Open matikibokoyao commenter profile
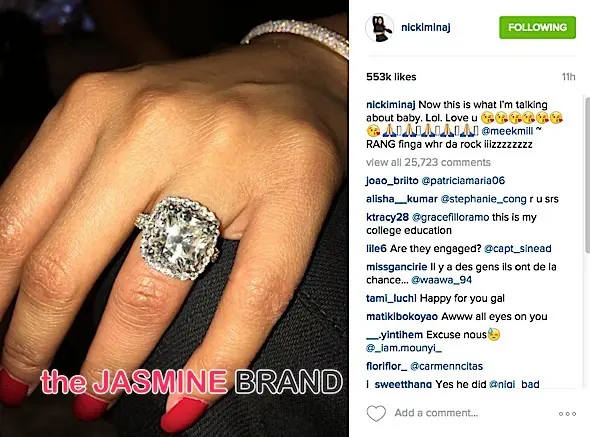590x437 pixels. (402, 317)
